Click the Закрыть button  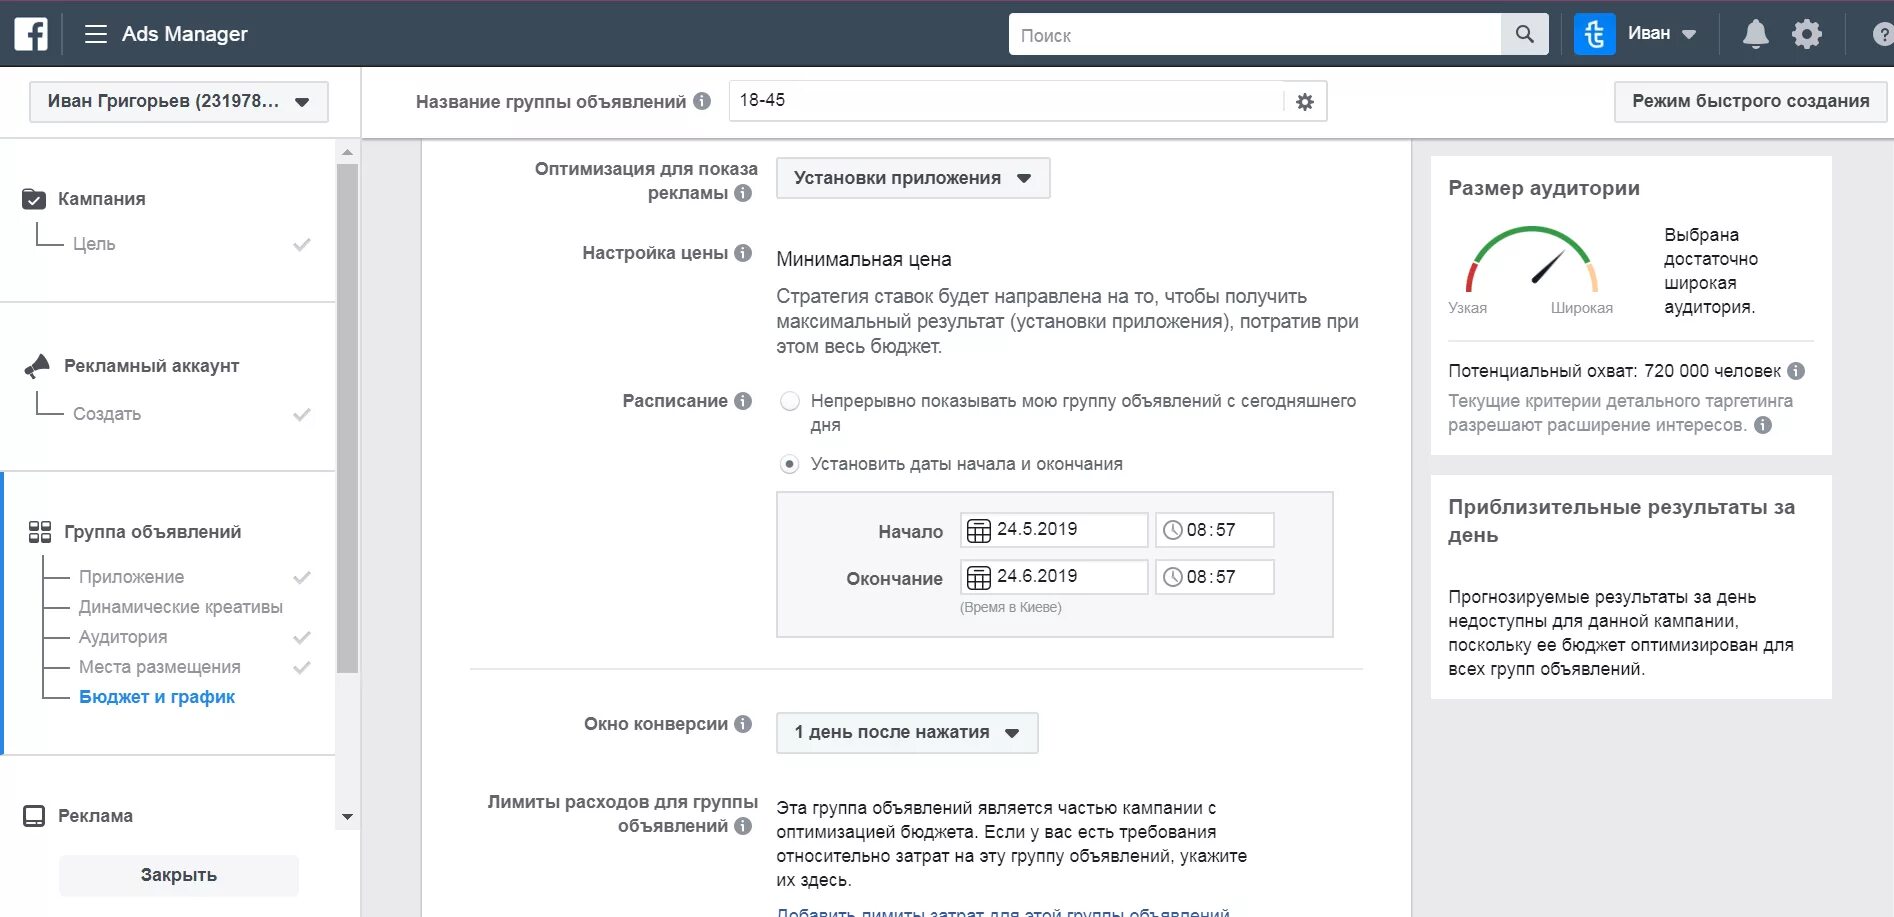point(179,875)
